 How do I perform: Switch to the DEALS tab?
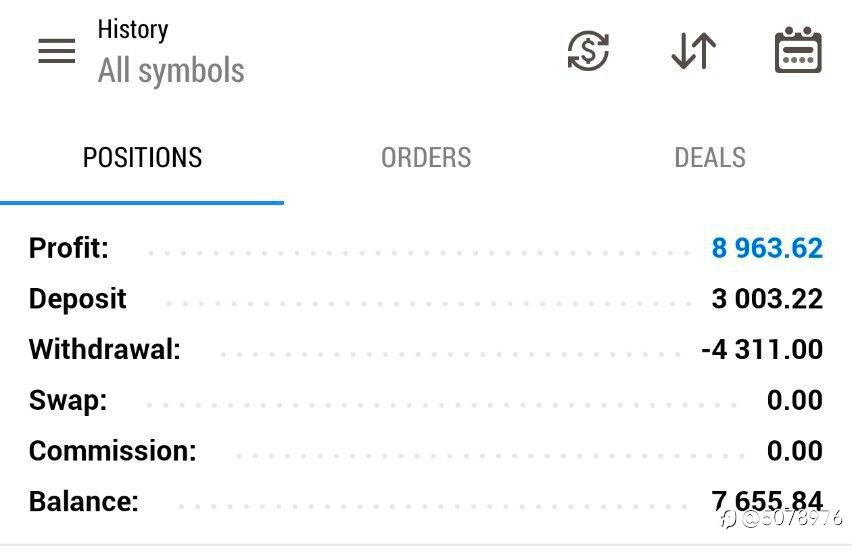coord(710,158)
